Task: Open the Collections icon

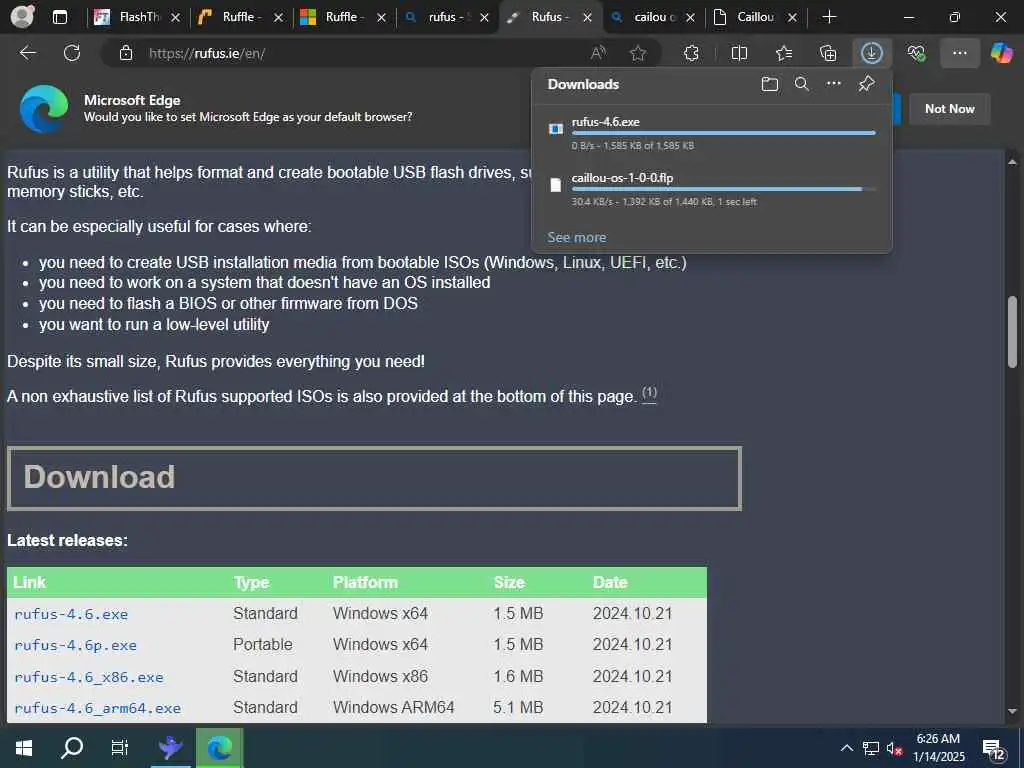Action: [828, 53]
